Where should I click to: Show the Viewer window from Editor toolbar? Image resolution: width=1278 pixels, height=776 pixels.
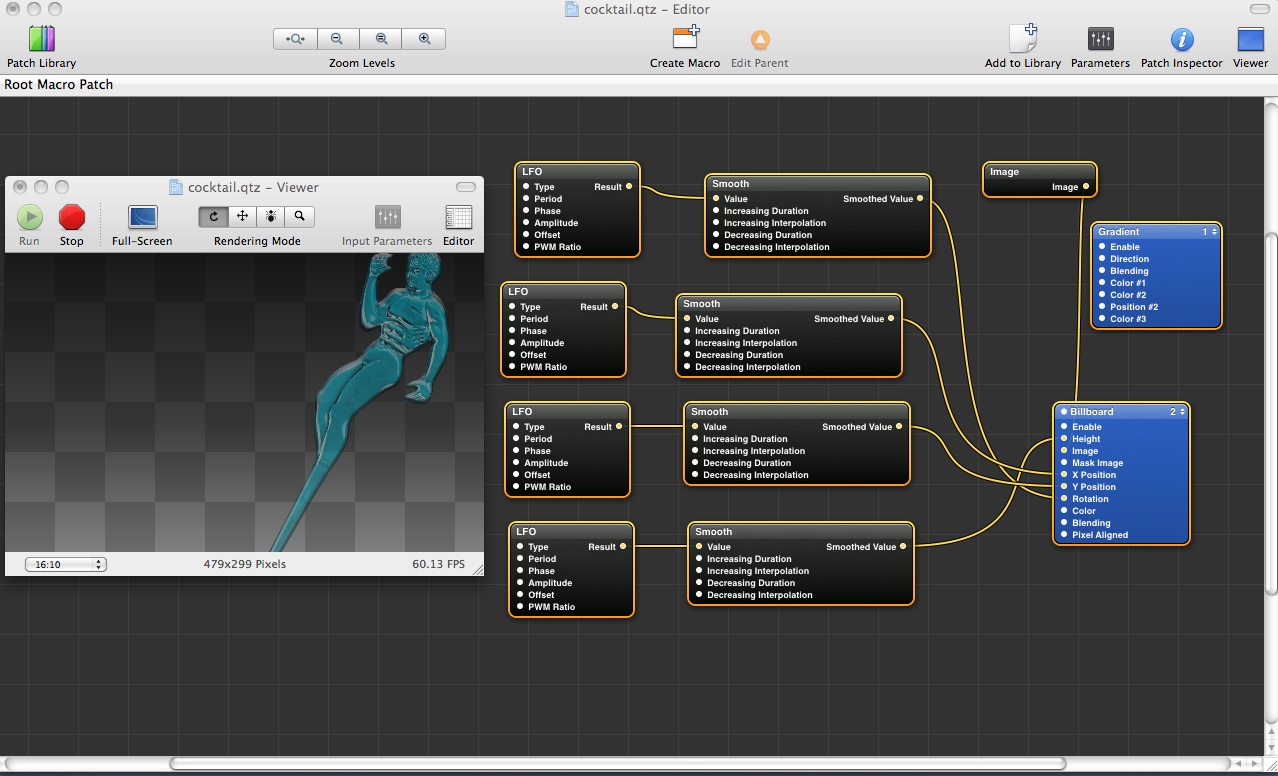[1250, 39]
